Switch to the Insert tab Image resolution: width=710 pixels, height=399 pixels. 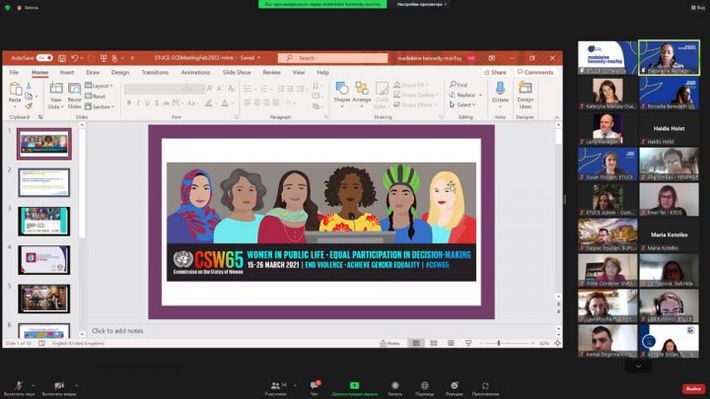click(67, 72)
